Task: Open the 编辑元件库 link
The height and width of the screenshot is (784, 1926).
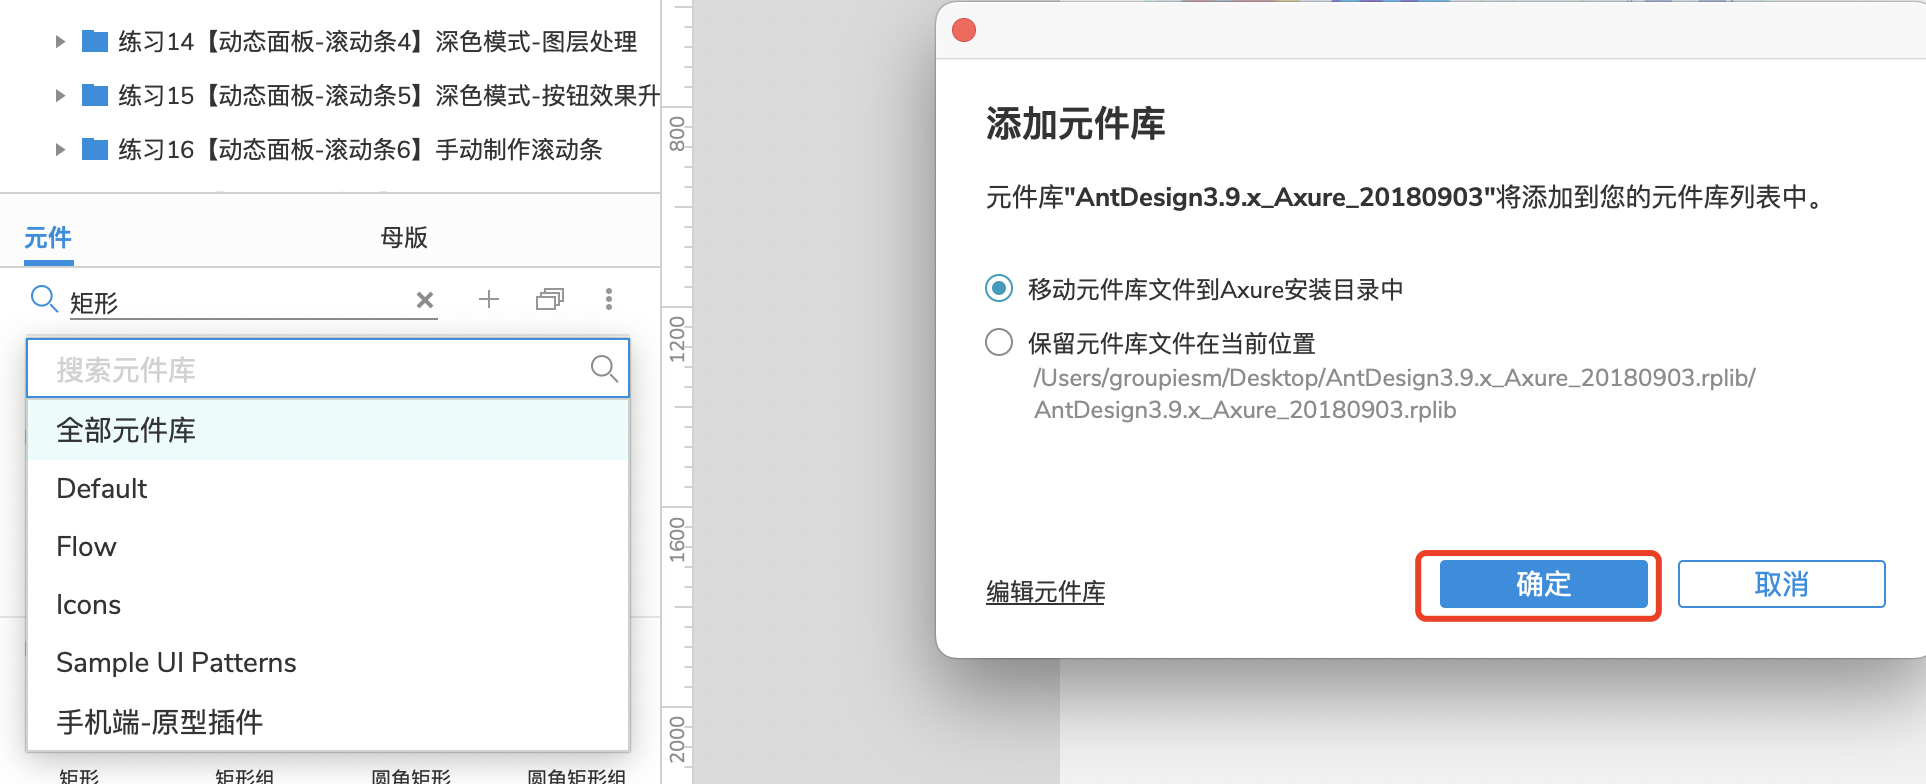Action: click(x=1045, y=592)
